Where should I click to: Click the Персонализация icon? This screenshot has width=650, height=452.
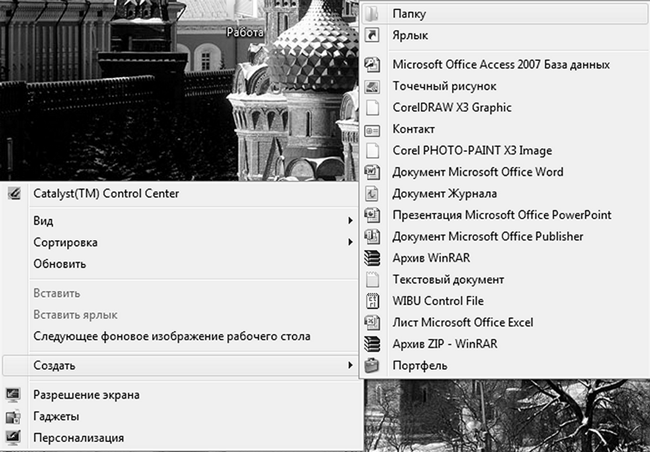(14, 438)
